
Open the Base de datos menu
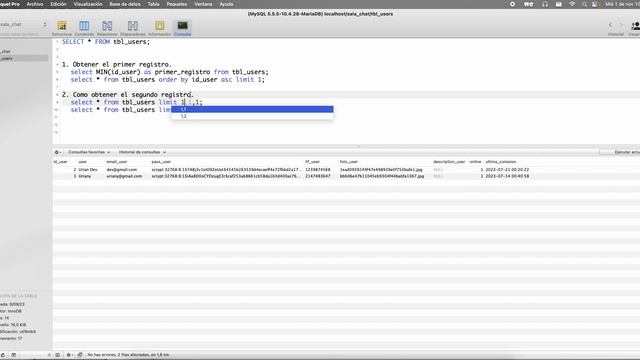tap(125, 4)
